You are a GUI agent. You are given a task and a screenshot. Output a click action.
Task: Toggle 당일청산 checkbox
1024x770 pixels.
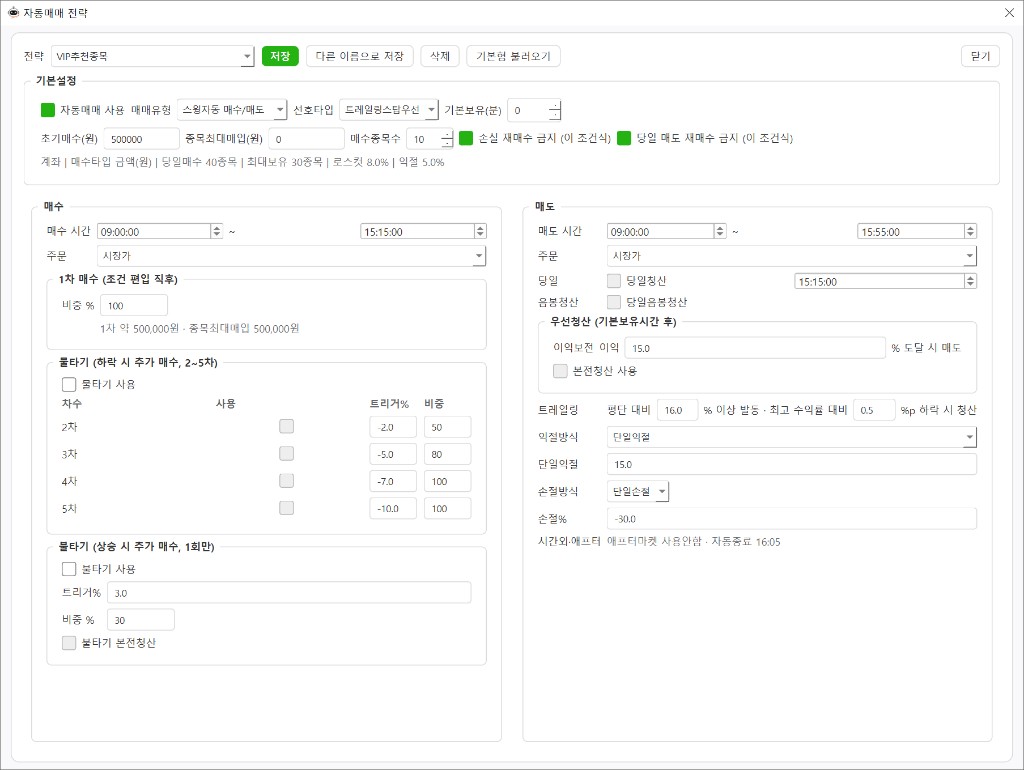(x=614, y=281)
